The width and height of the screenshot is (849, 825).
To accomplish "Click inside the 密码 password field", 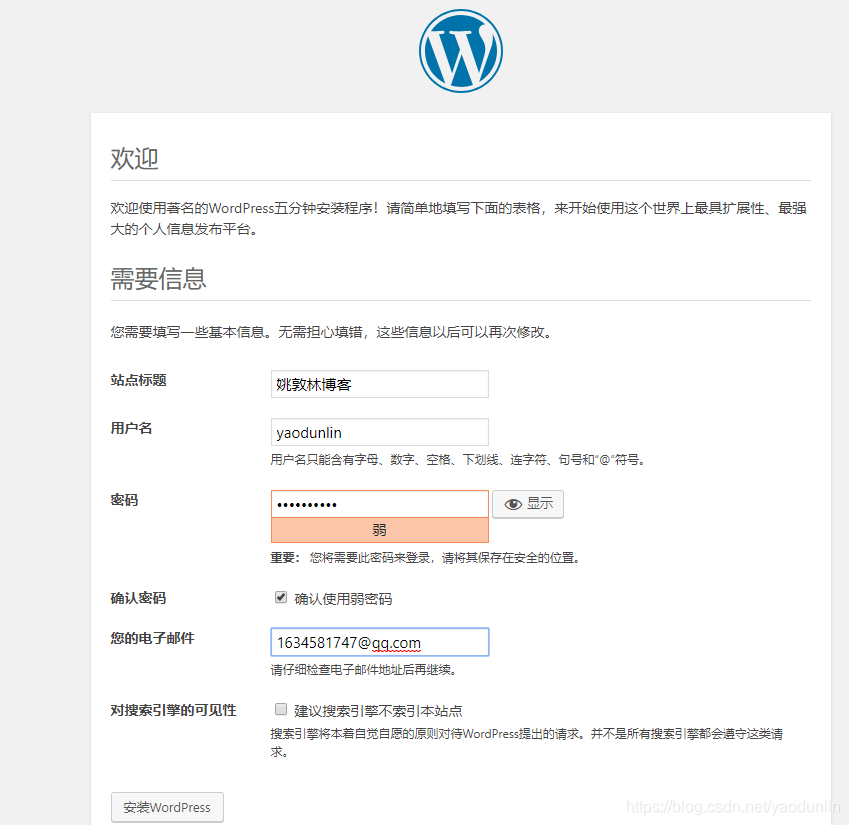I will pos(380,504).
